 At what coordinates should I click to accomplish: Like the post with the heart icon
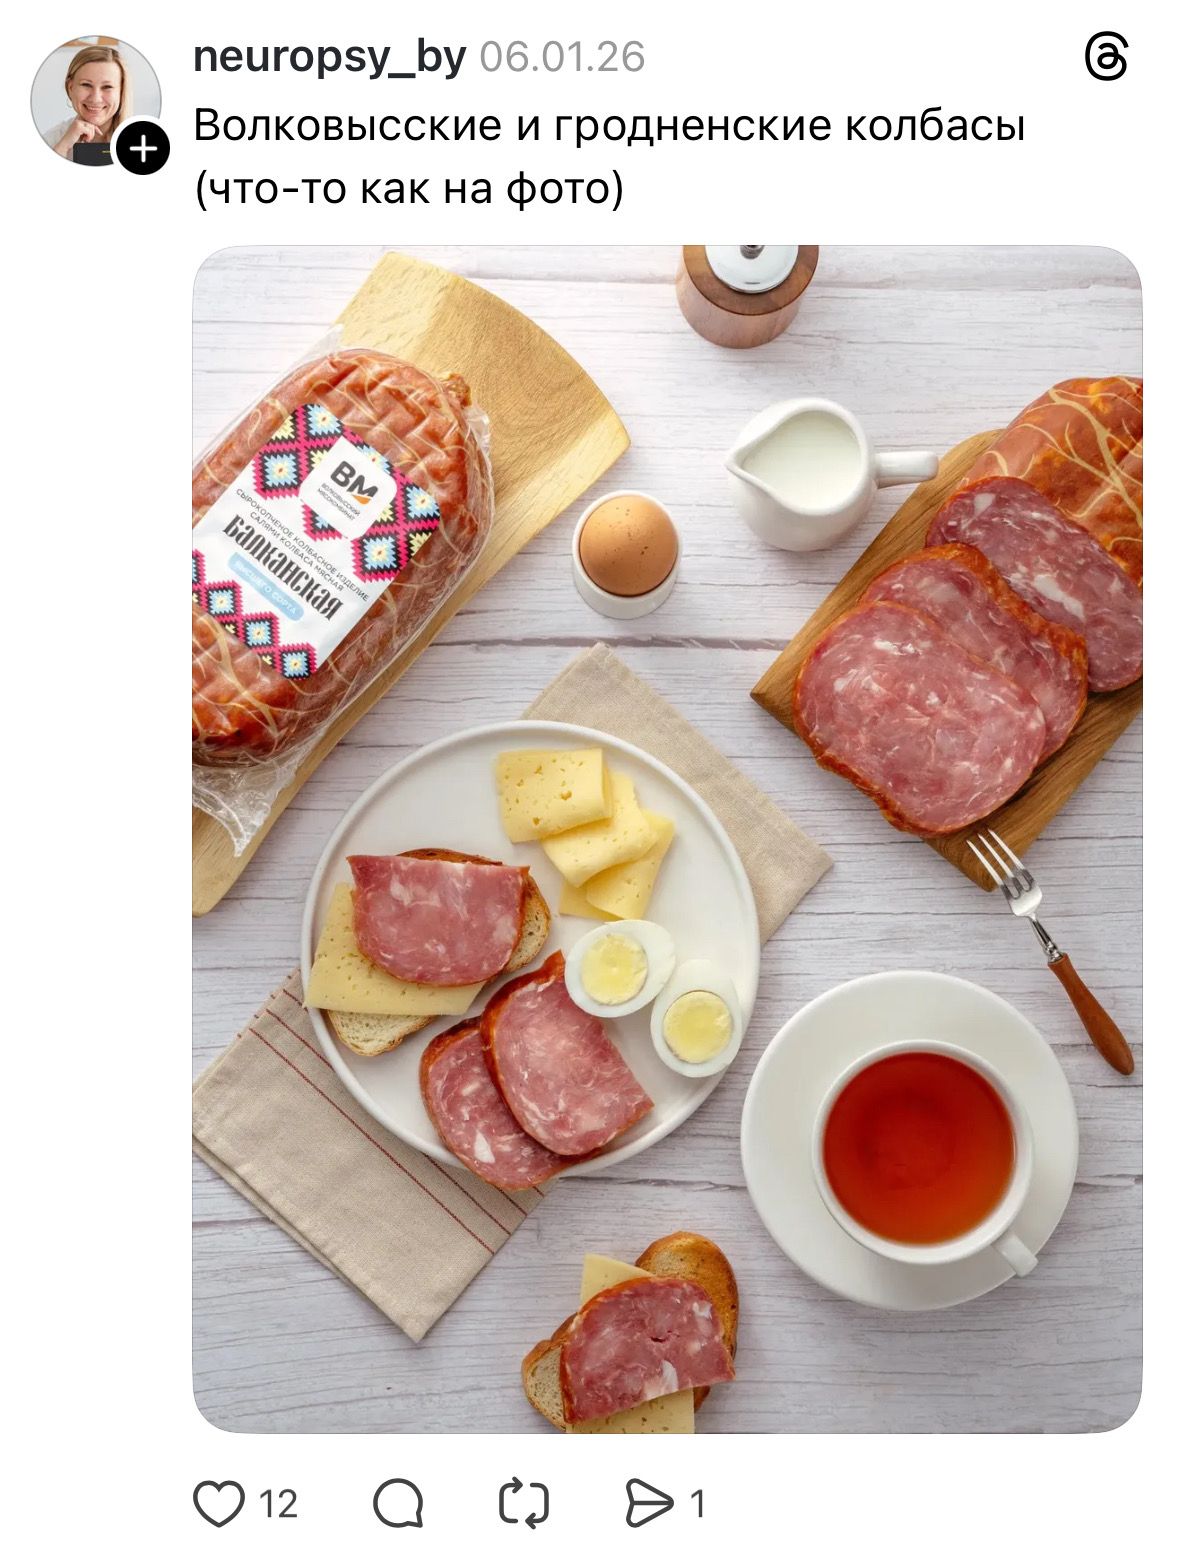[x=219, y=1503]
